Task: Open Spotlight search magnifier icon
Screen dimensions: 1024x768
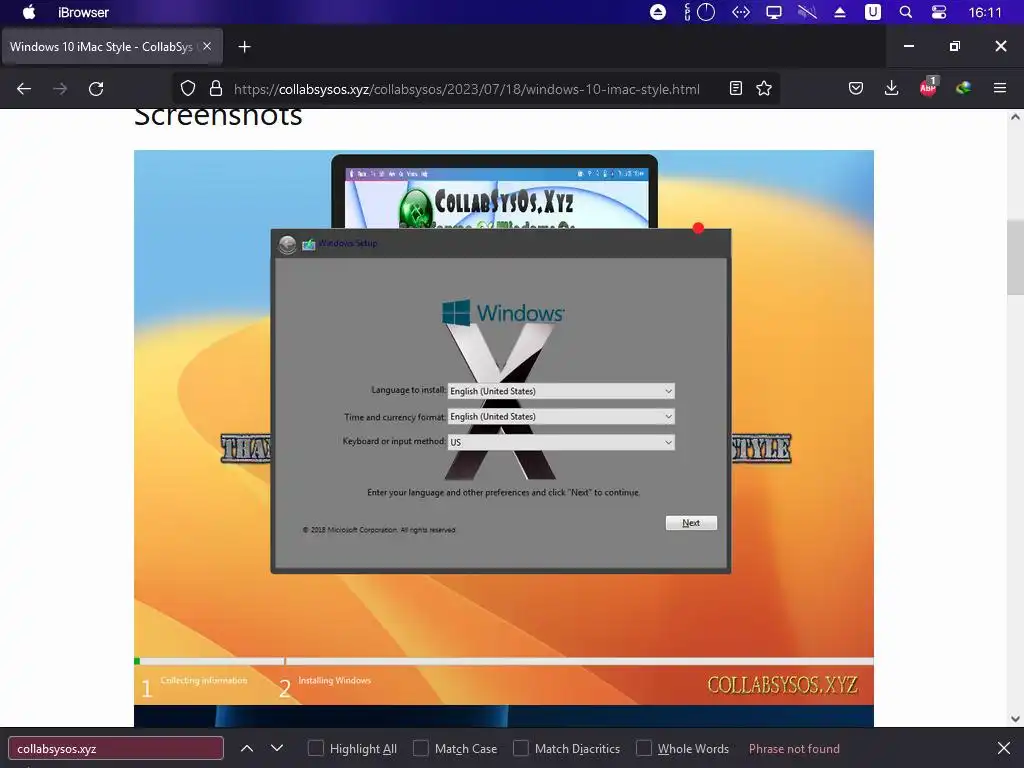Action: 906,12
